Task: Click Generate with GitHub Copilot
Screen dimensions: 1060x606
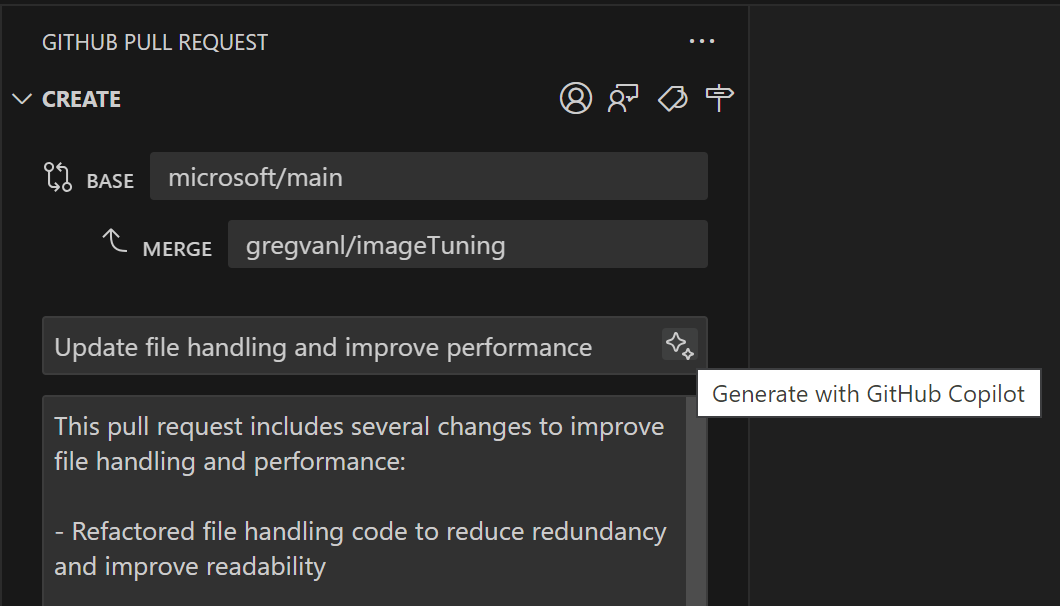Action: [x=868, y=393]
